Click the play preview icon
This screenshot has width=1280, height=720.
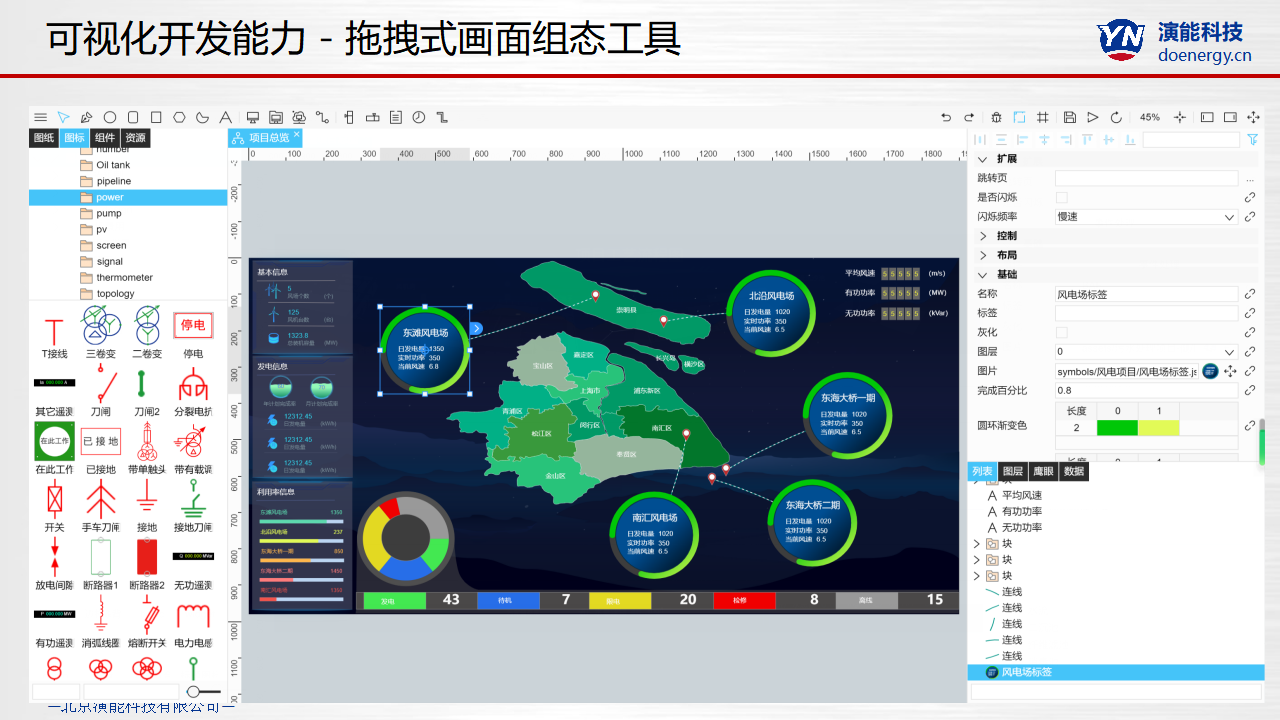click(x=1093, y=117)
